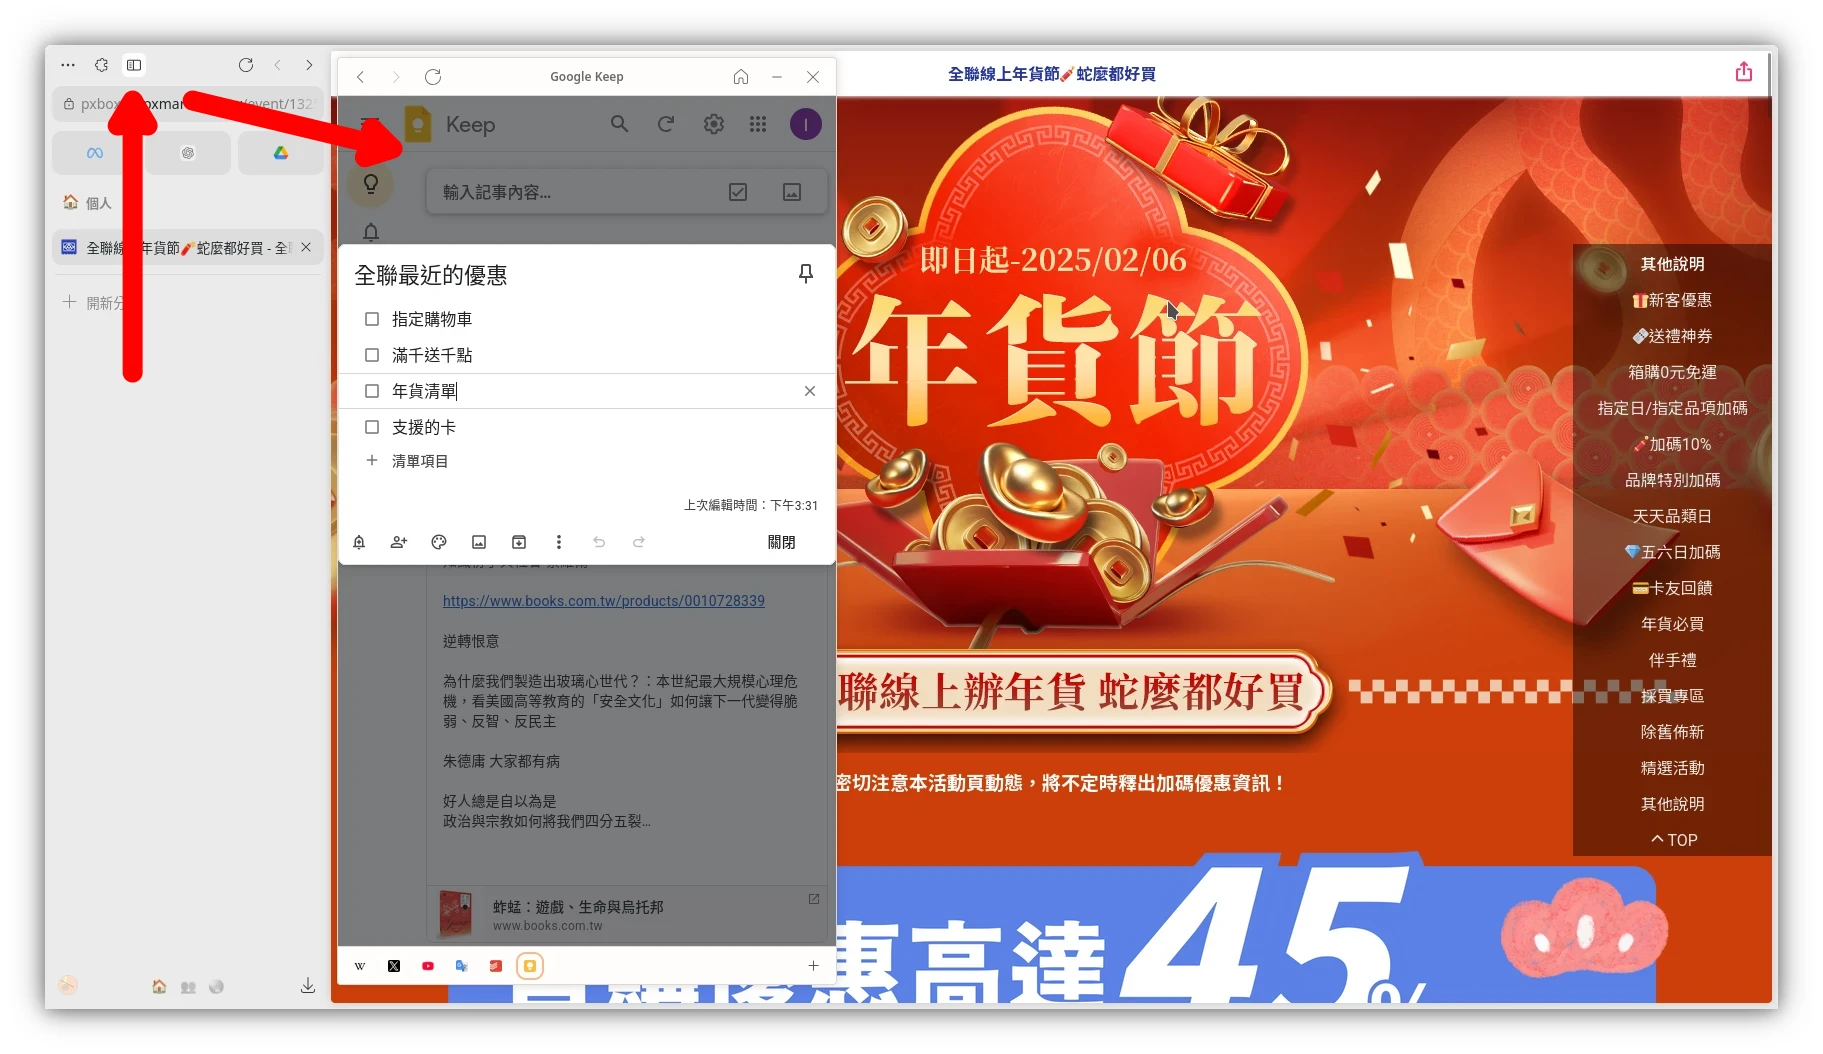Open the note's more options menu
This screenshot has height=1054, width=1823.
click(x=559, y=542)
